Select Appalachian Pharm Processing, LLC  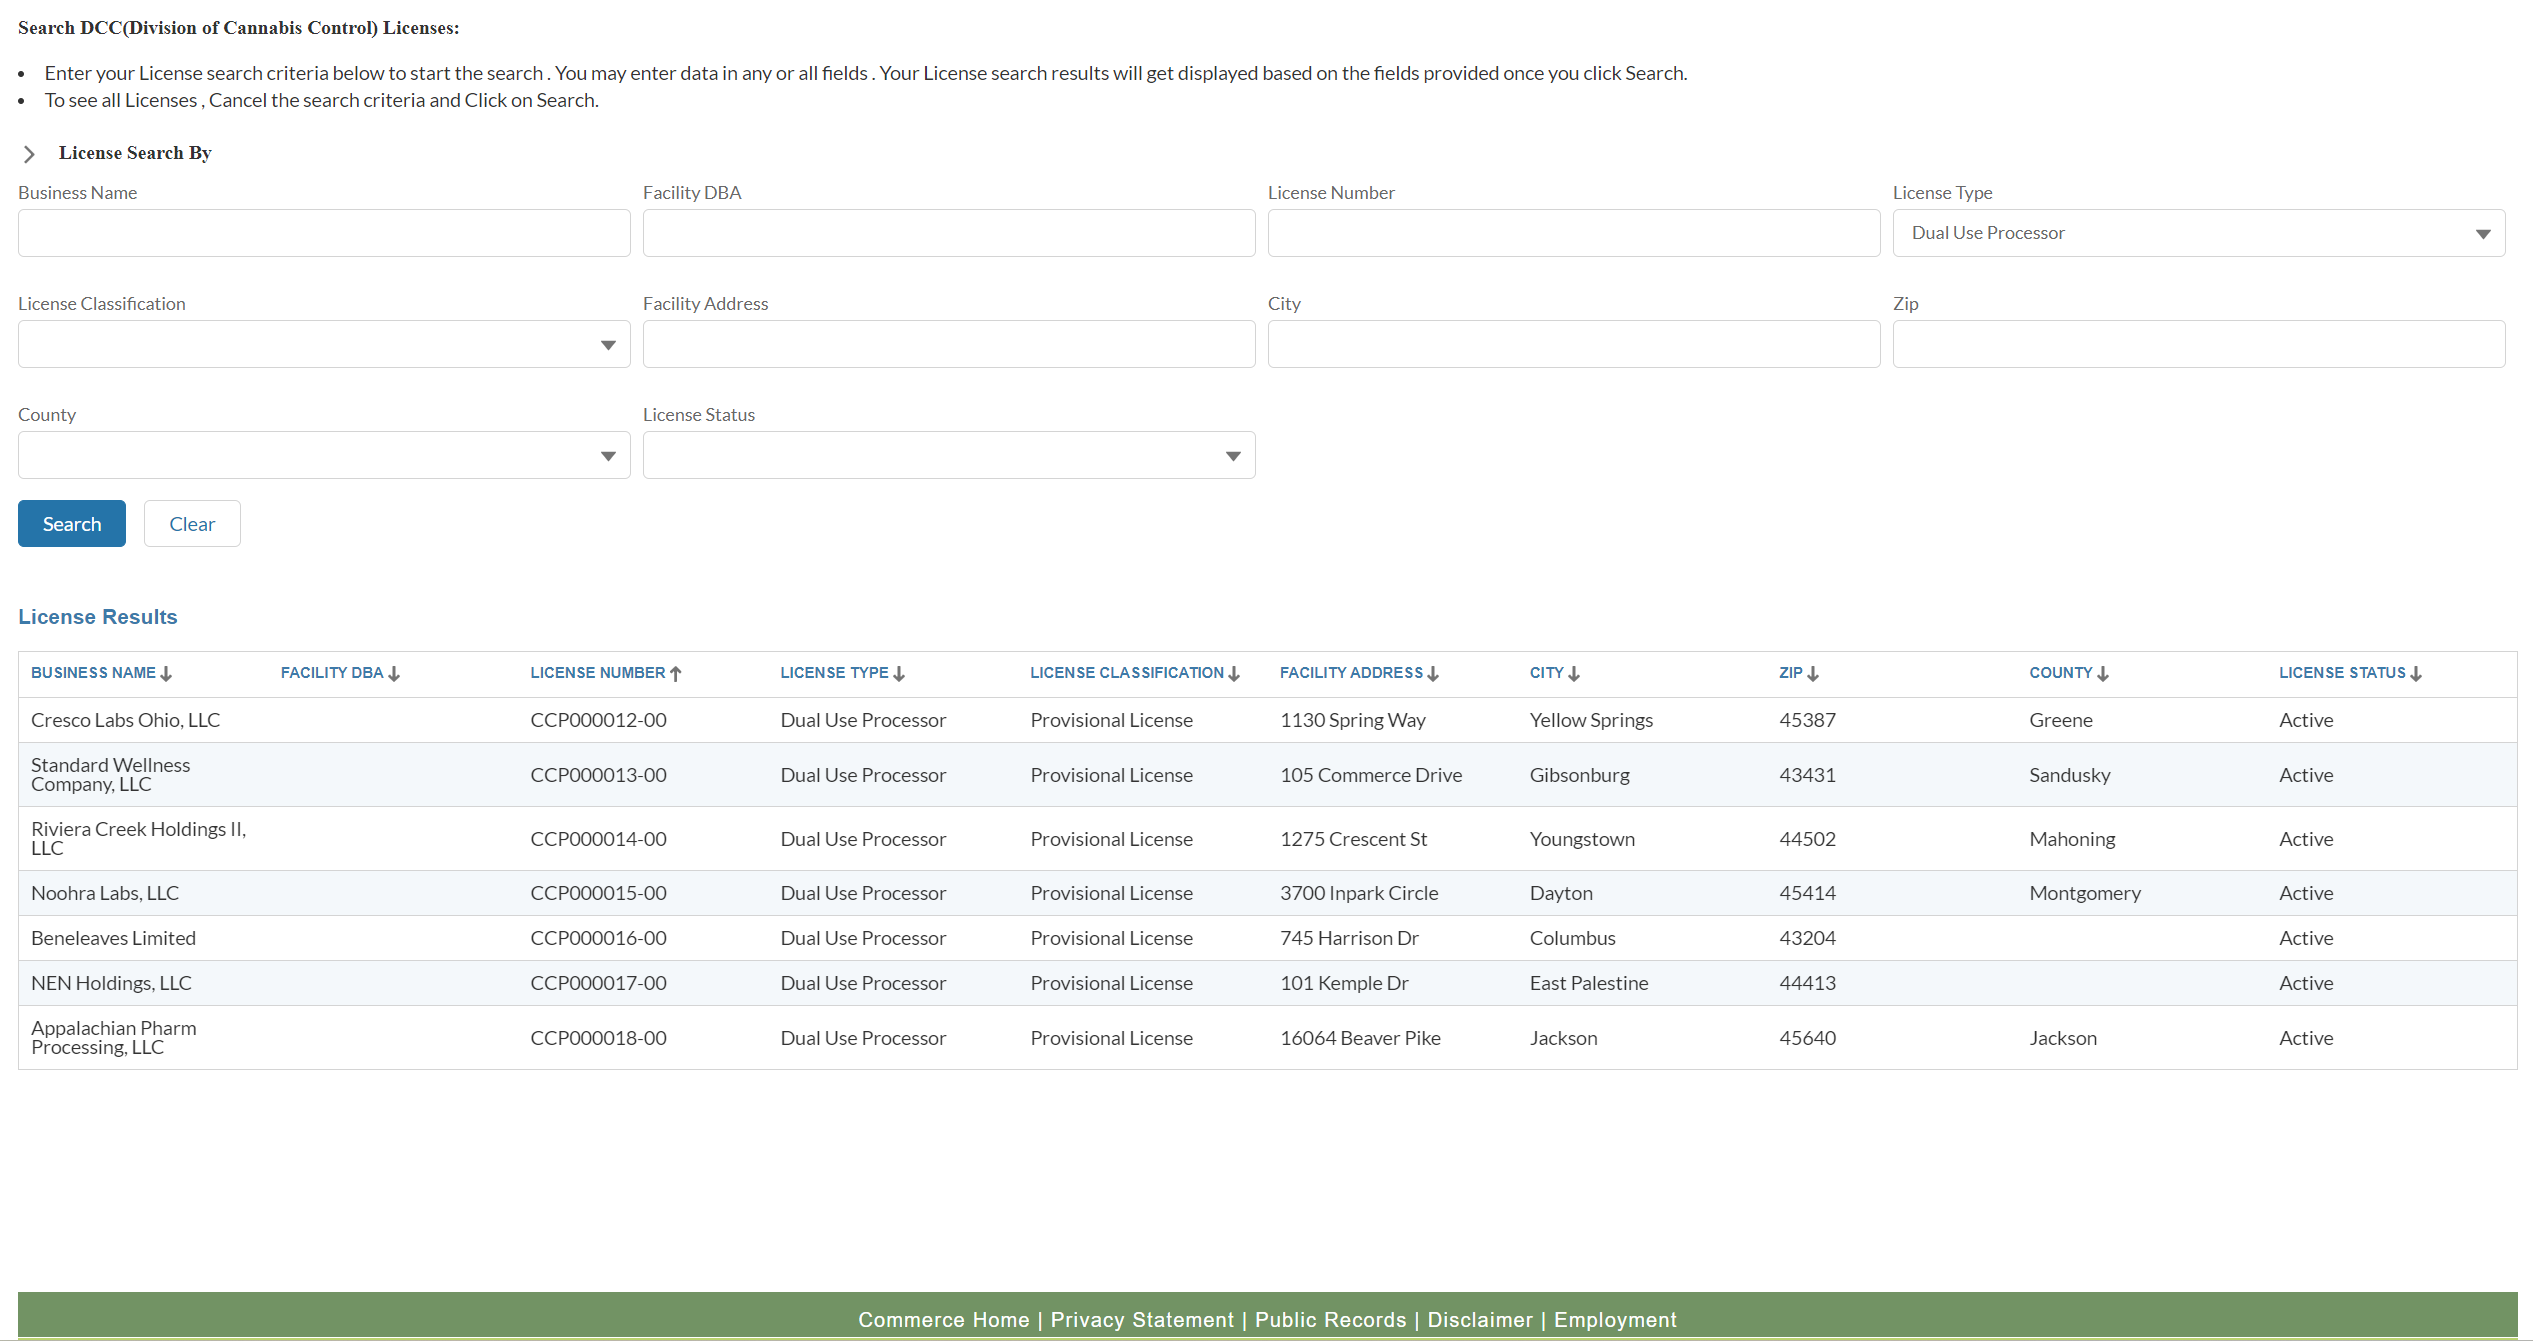114,1037
